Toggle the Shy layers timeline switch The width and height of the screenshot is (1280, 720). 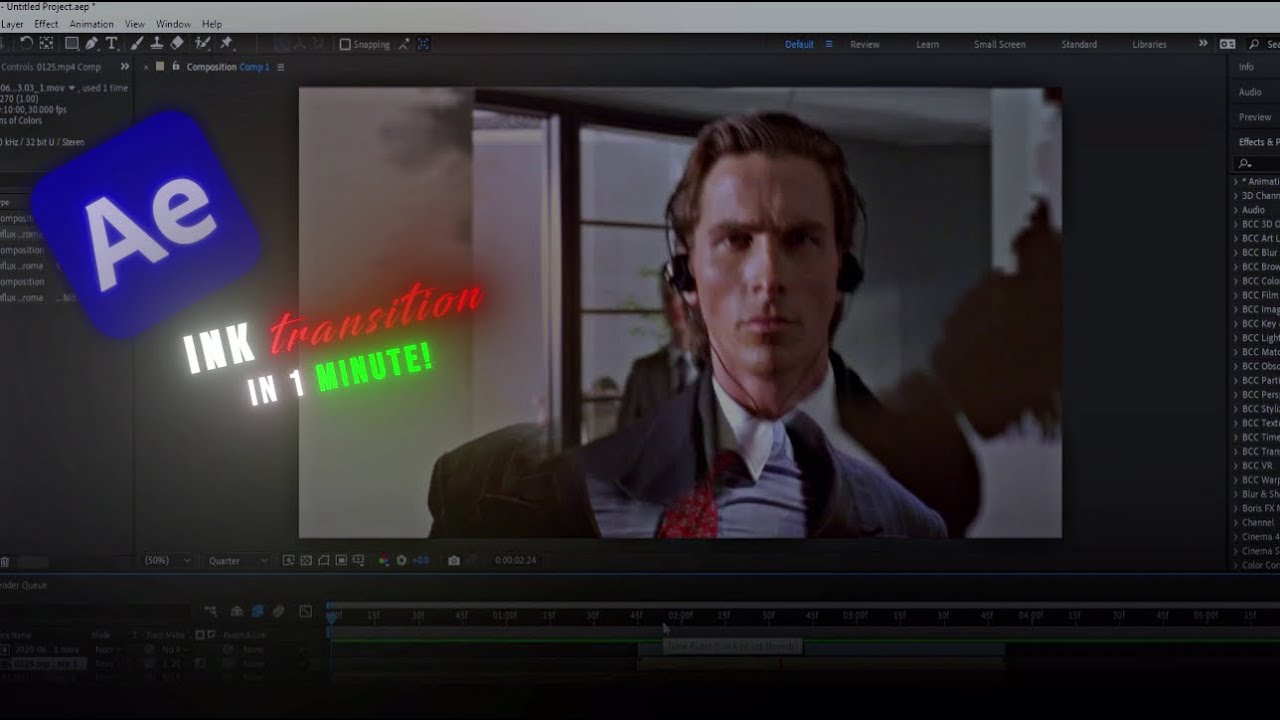pyautogui.click(x=237, y=611)
